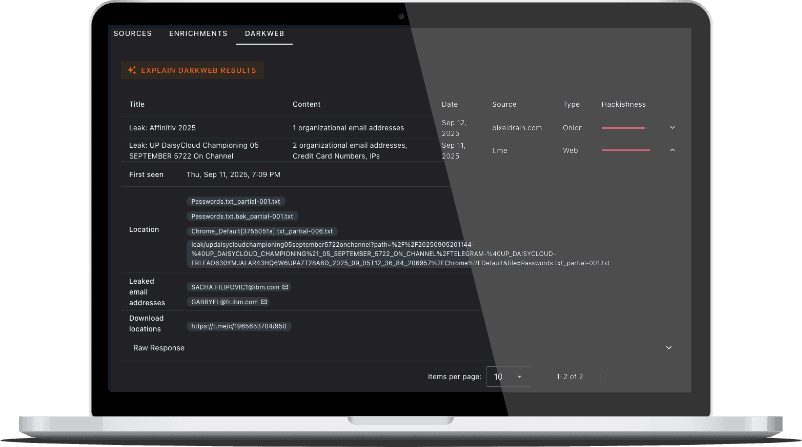The image size is (802, 447).
Task: Expand the Leak: Affinity 2025 row
Action: coord(672,128)
